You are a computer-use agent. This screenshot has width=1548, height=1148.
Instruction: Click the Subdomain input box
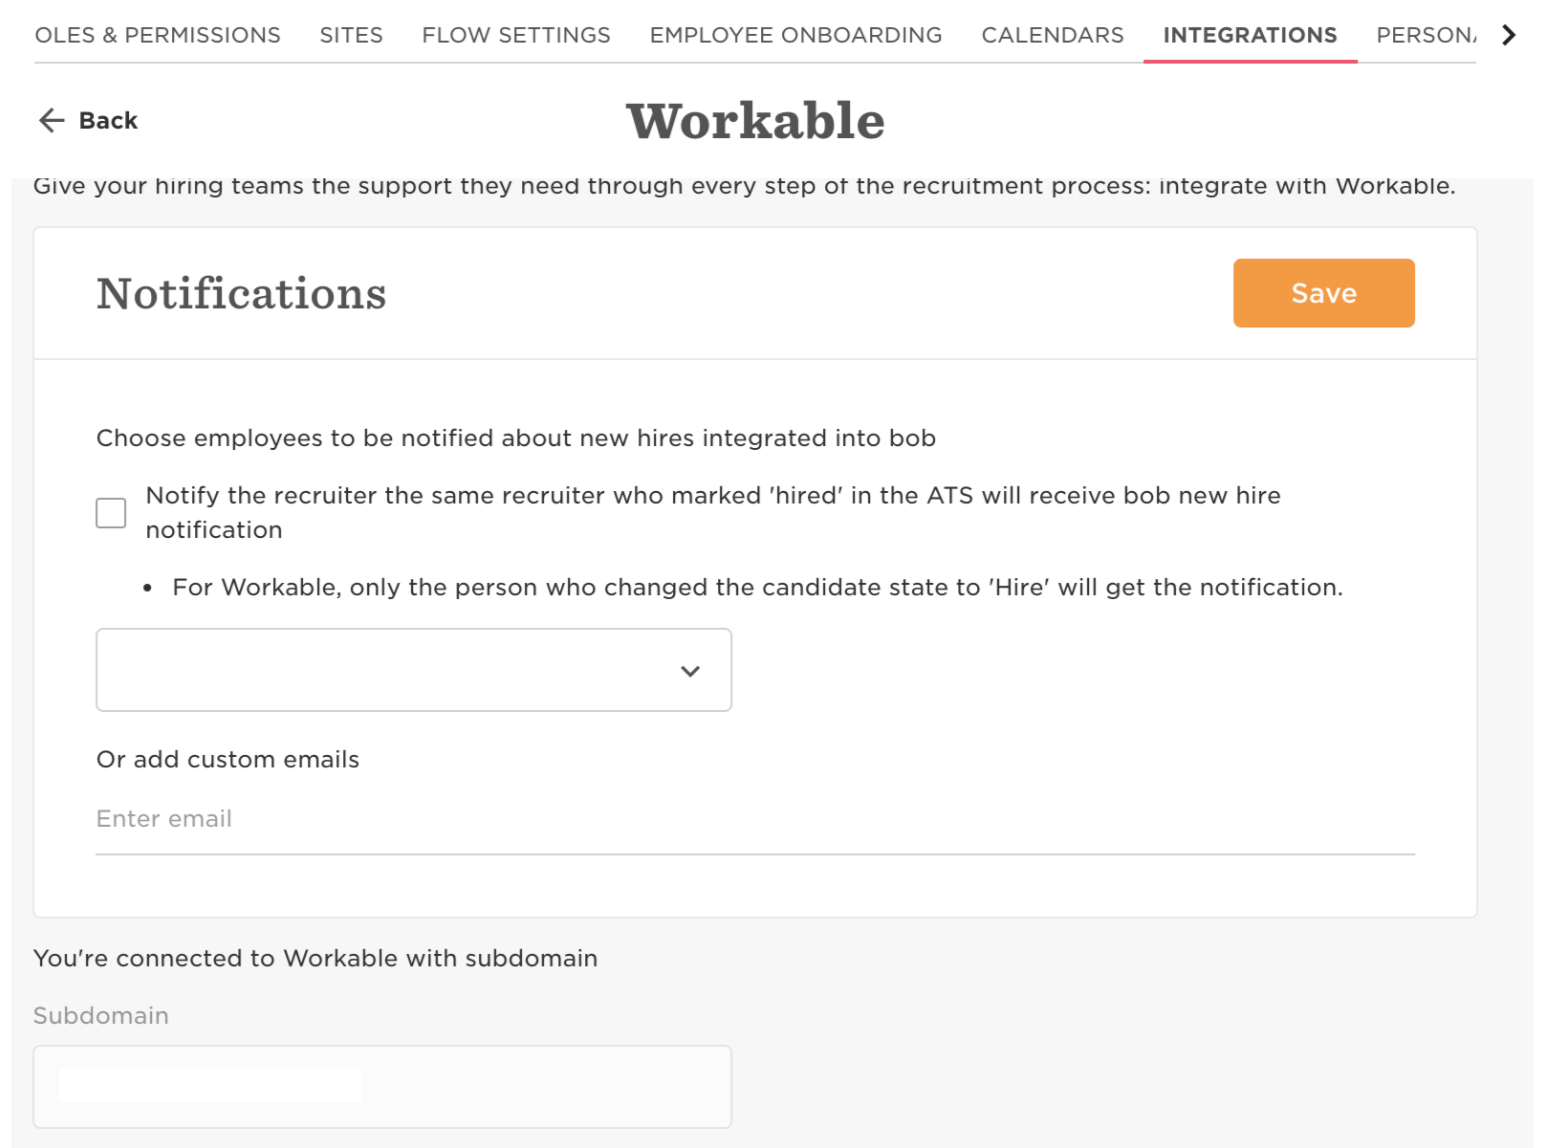(x=383, y=1087)
